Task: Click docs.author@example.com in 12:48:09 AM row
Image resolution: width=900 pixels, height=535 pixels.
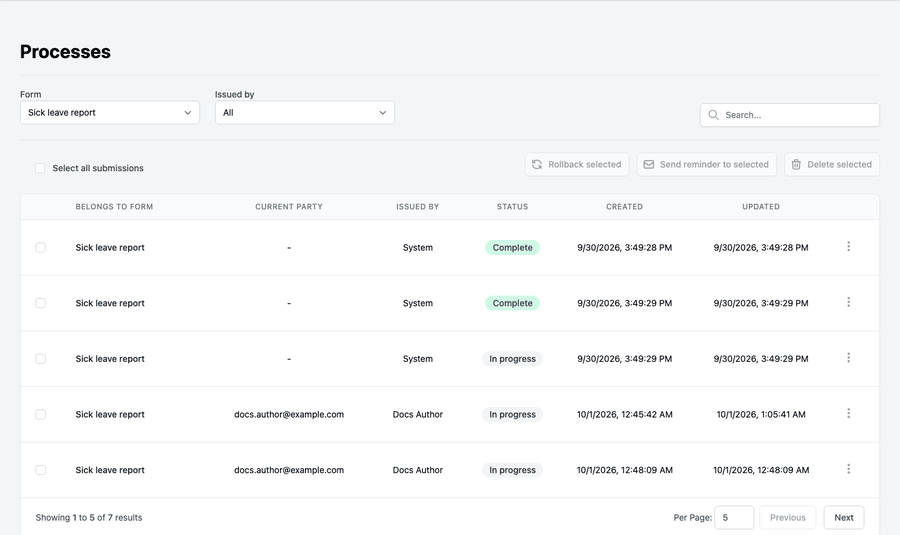Action: click(289, 470)
